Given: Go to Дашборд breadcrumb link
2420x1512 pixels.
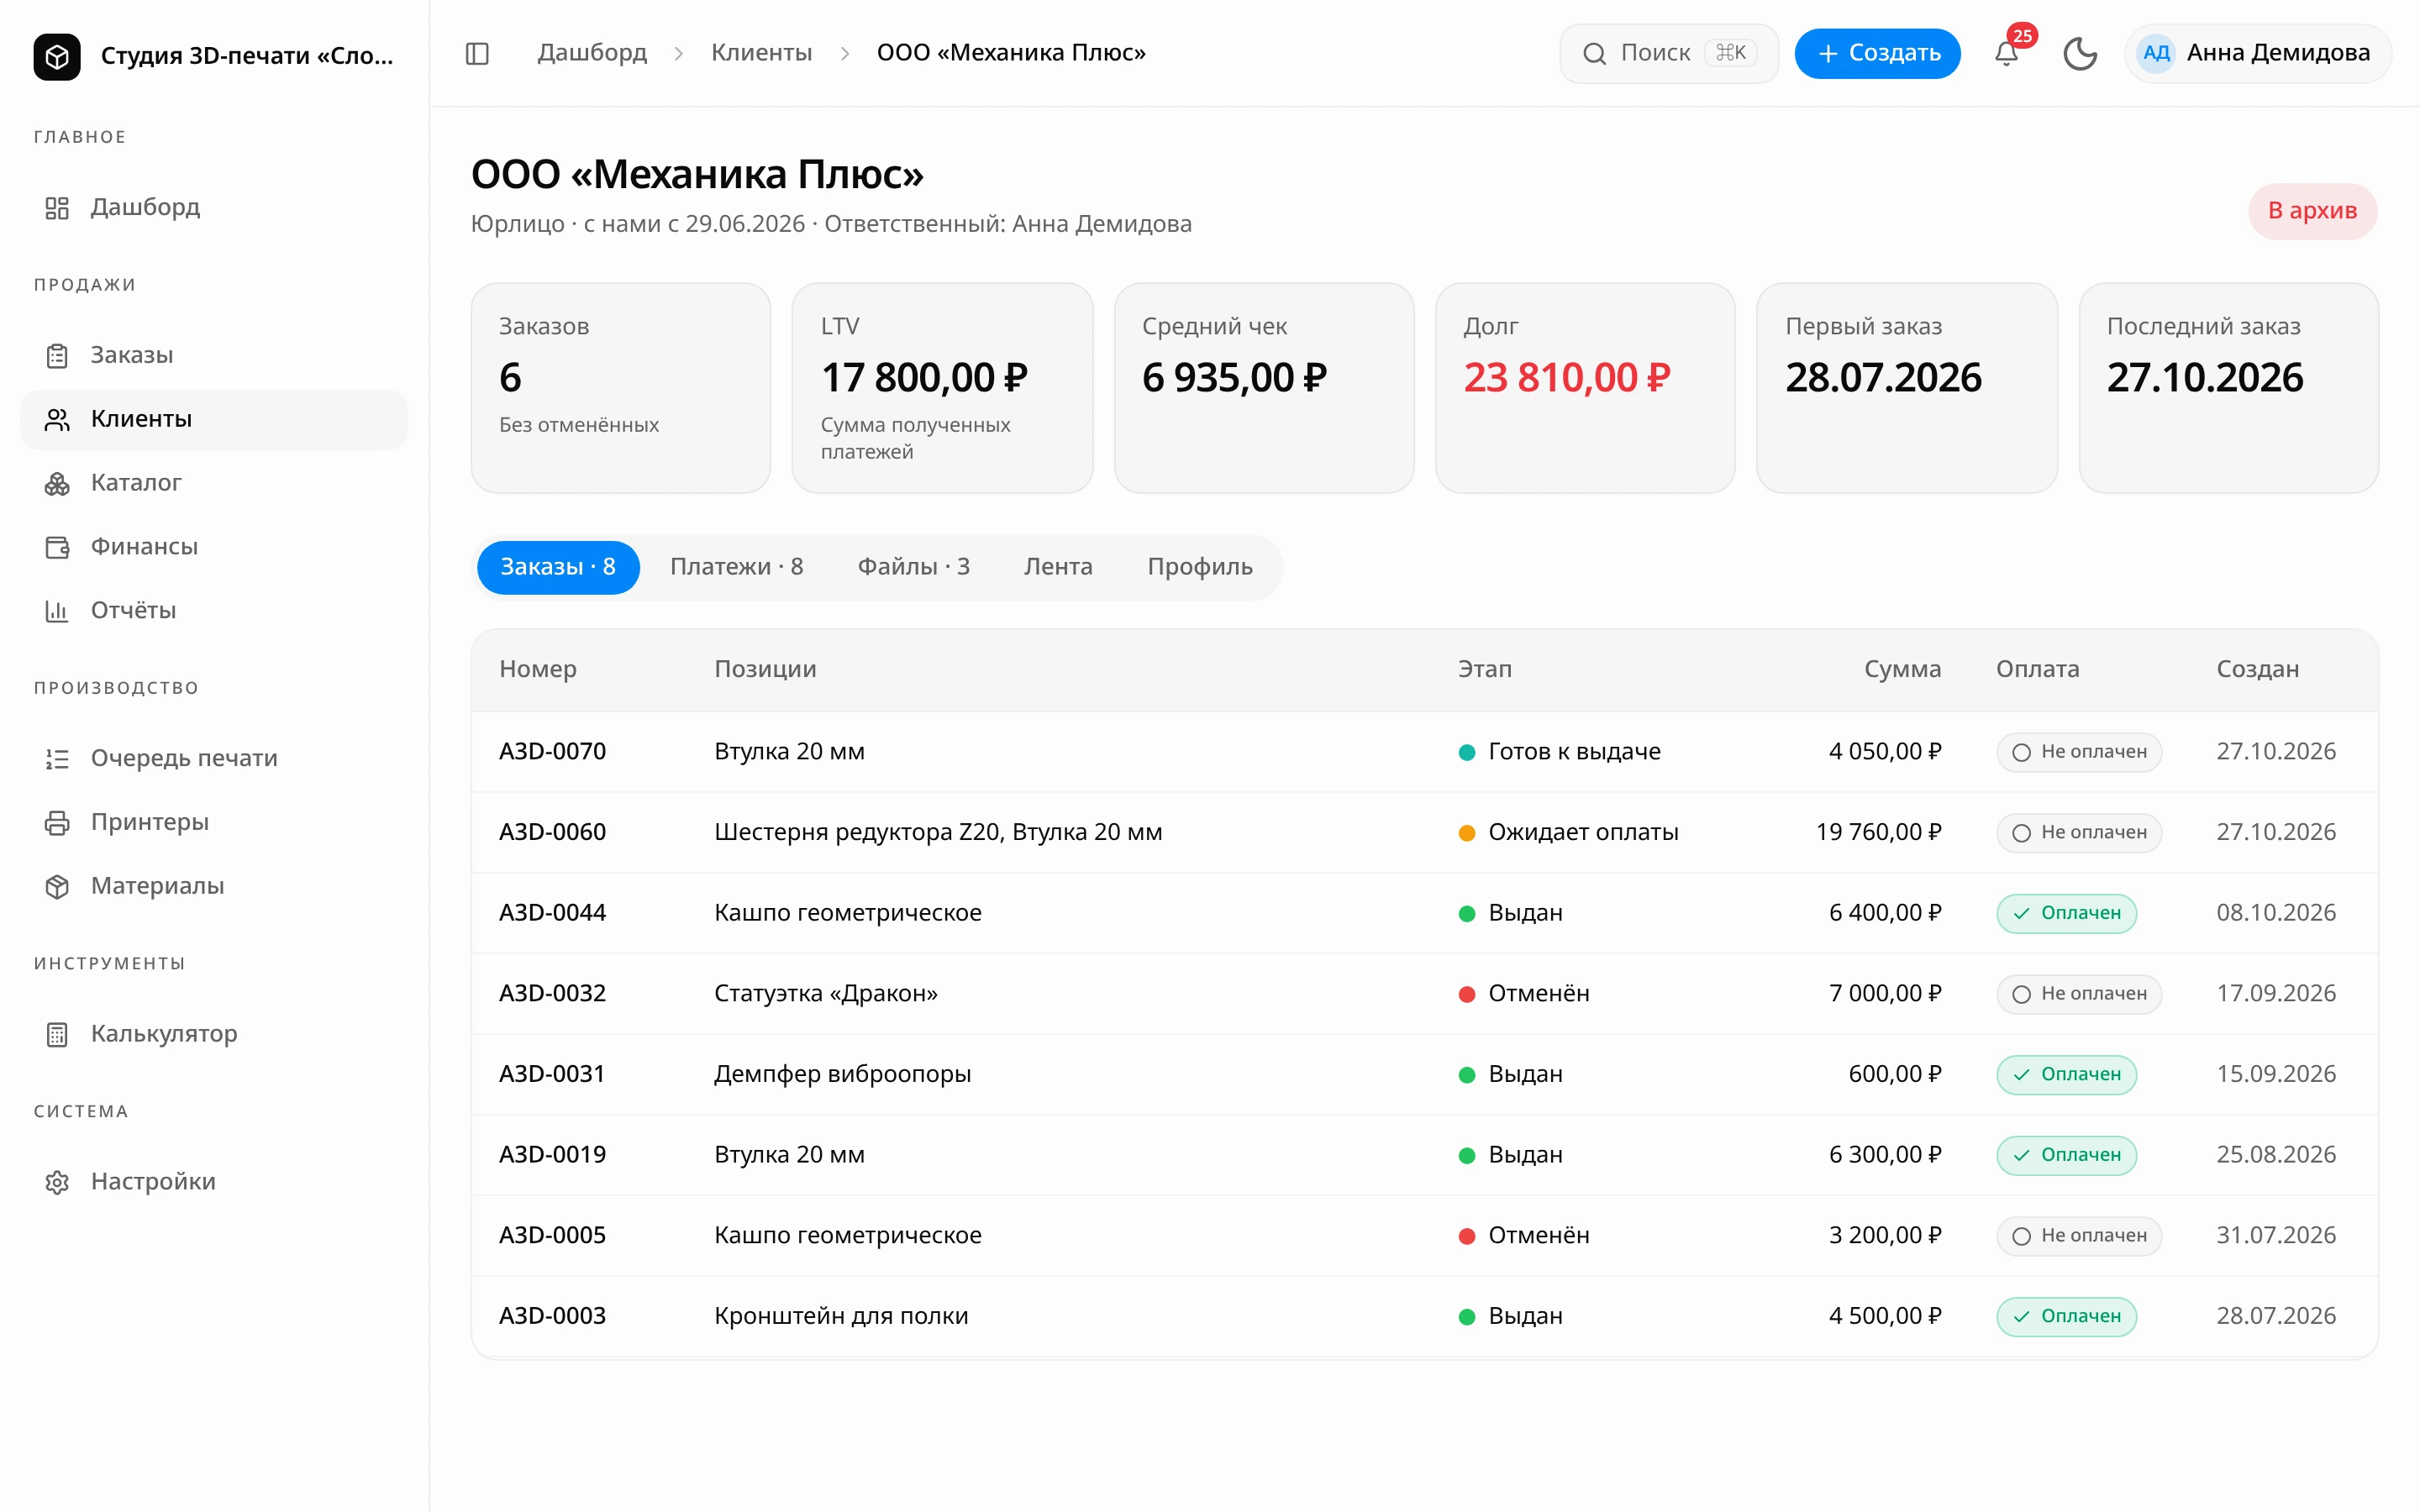Looking at the screenshot, I should coord(592,53).
